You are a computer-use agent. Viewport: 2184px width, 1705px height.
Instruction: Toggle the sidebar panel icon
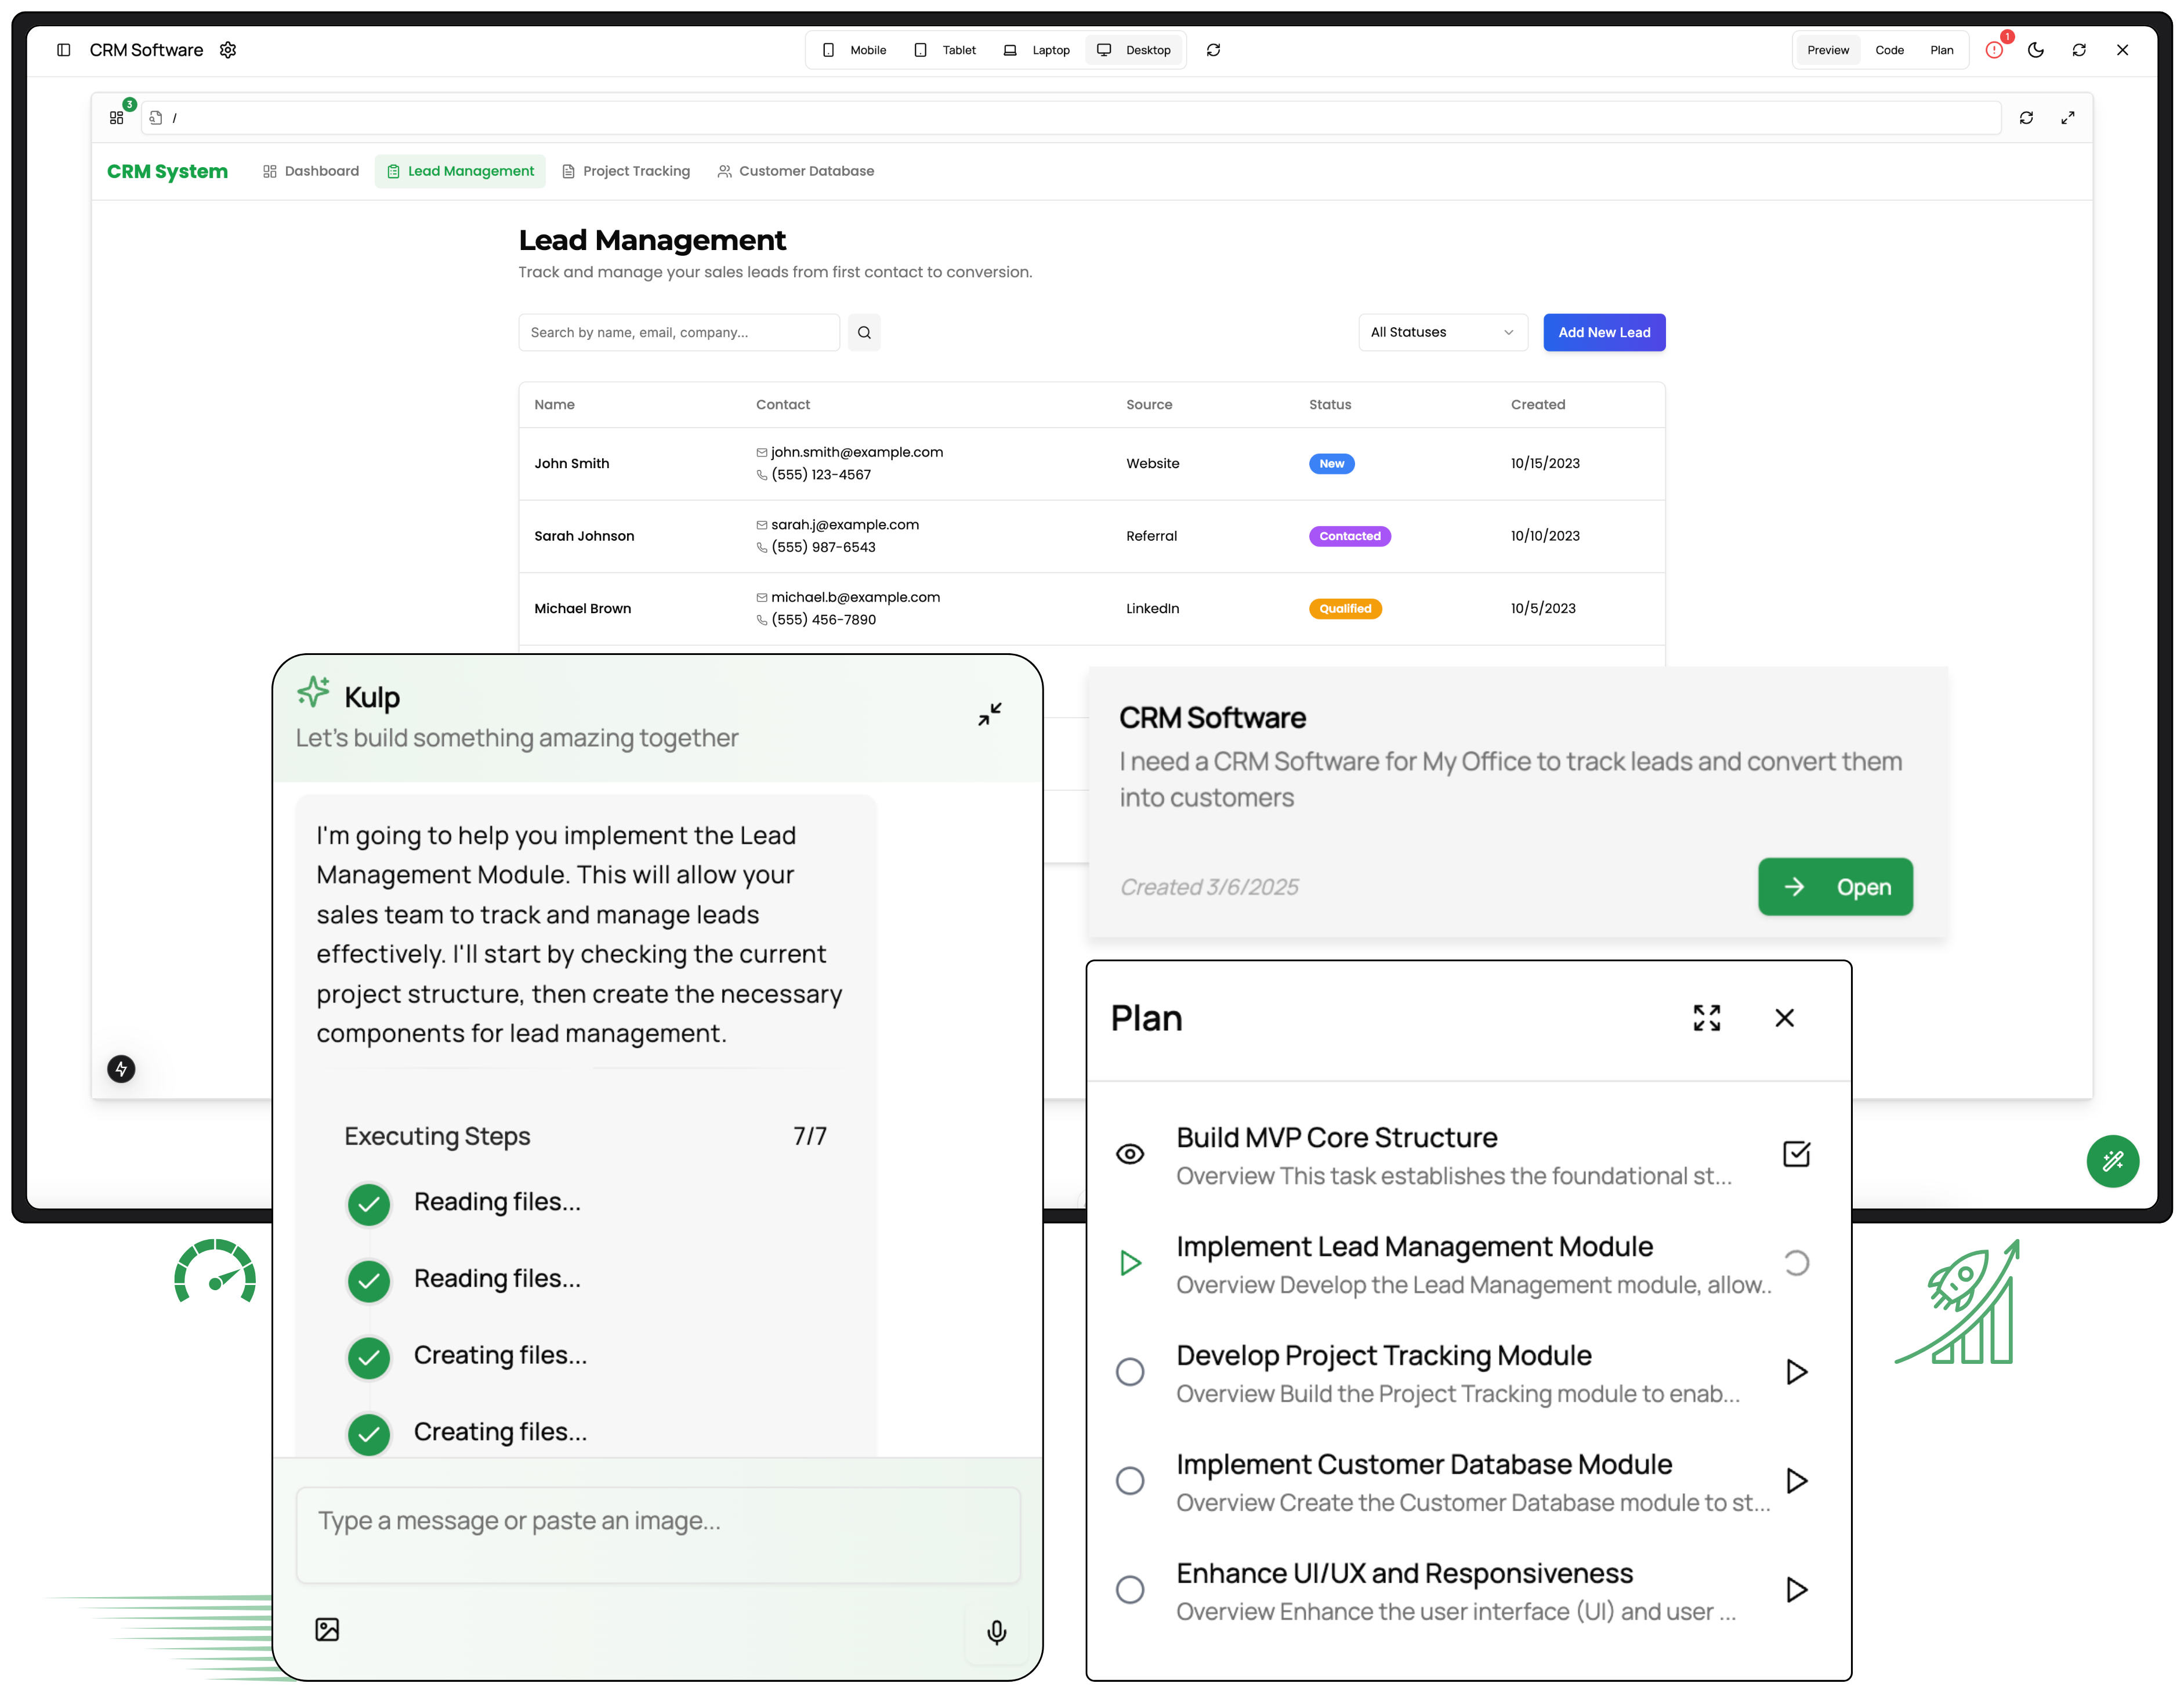pyautogui.click(x=63, y=50)
